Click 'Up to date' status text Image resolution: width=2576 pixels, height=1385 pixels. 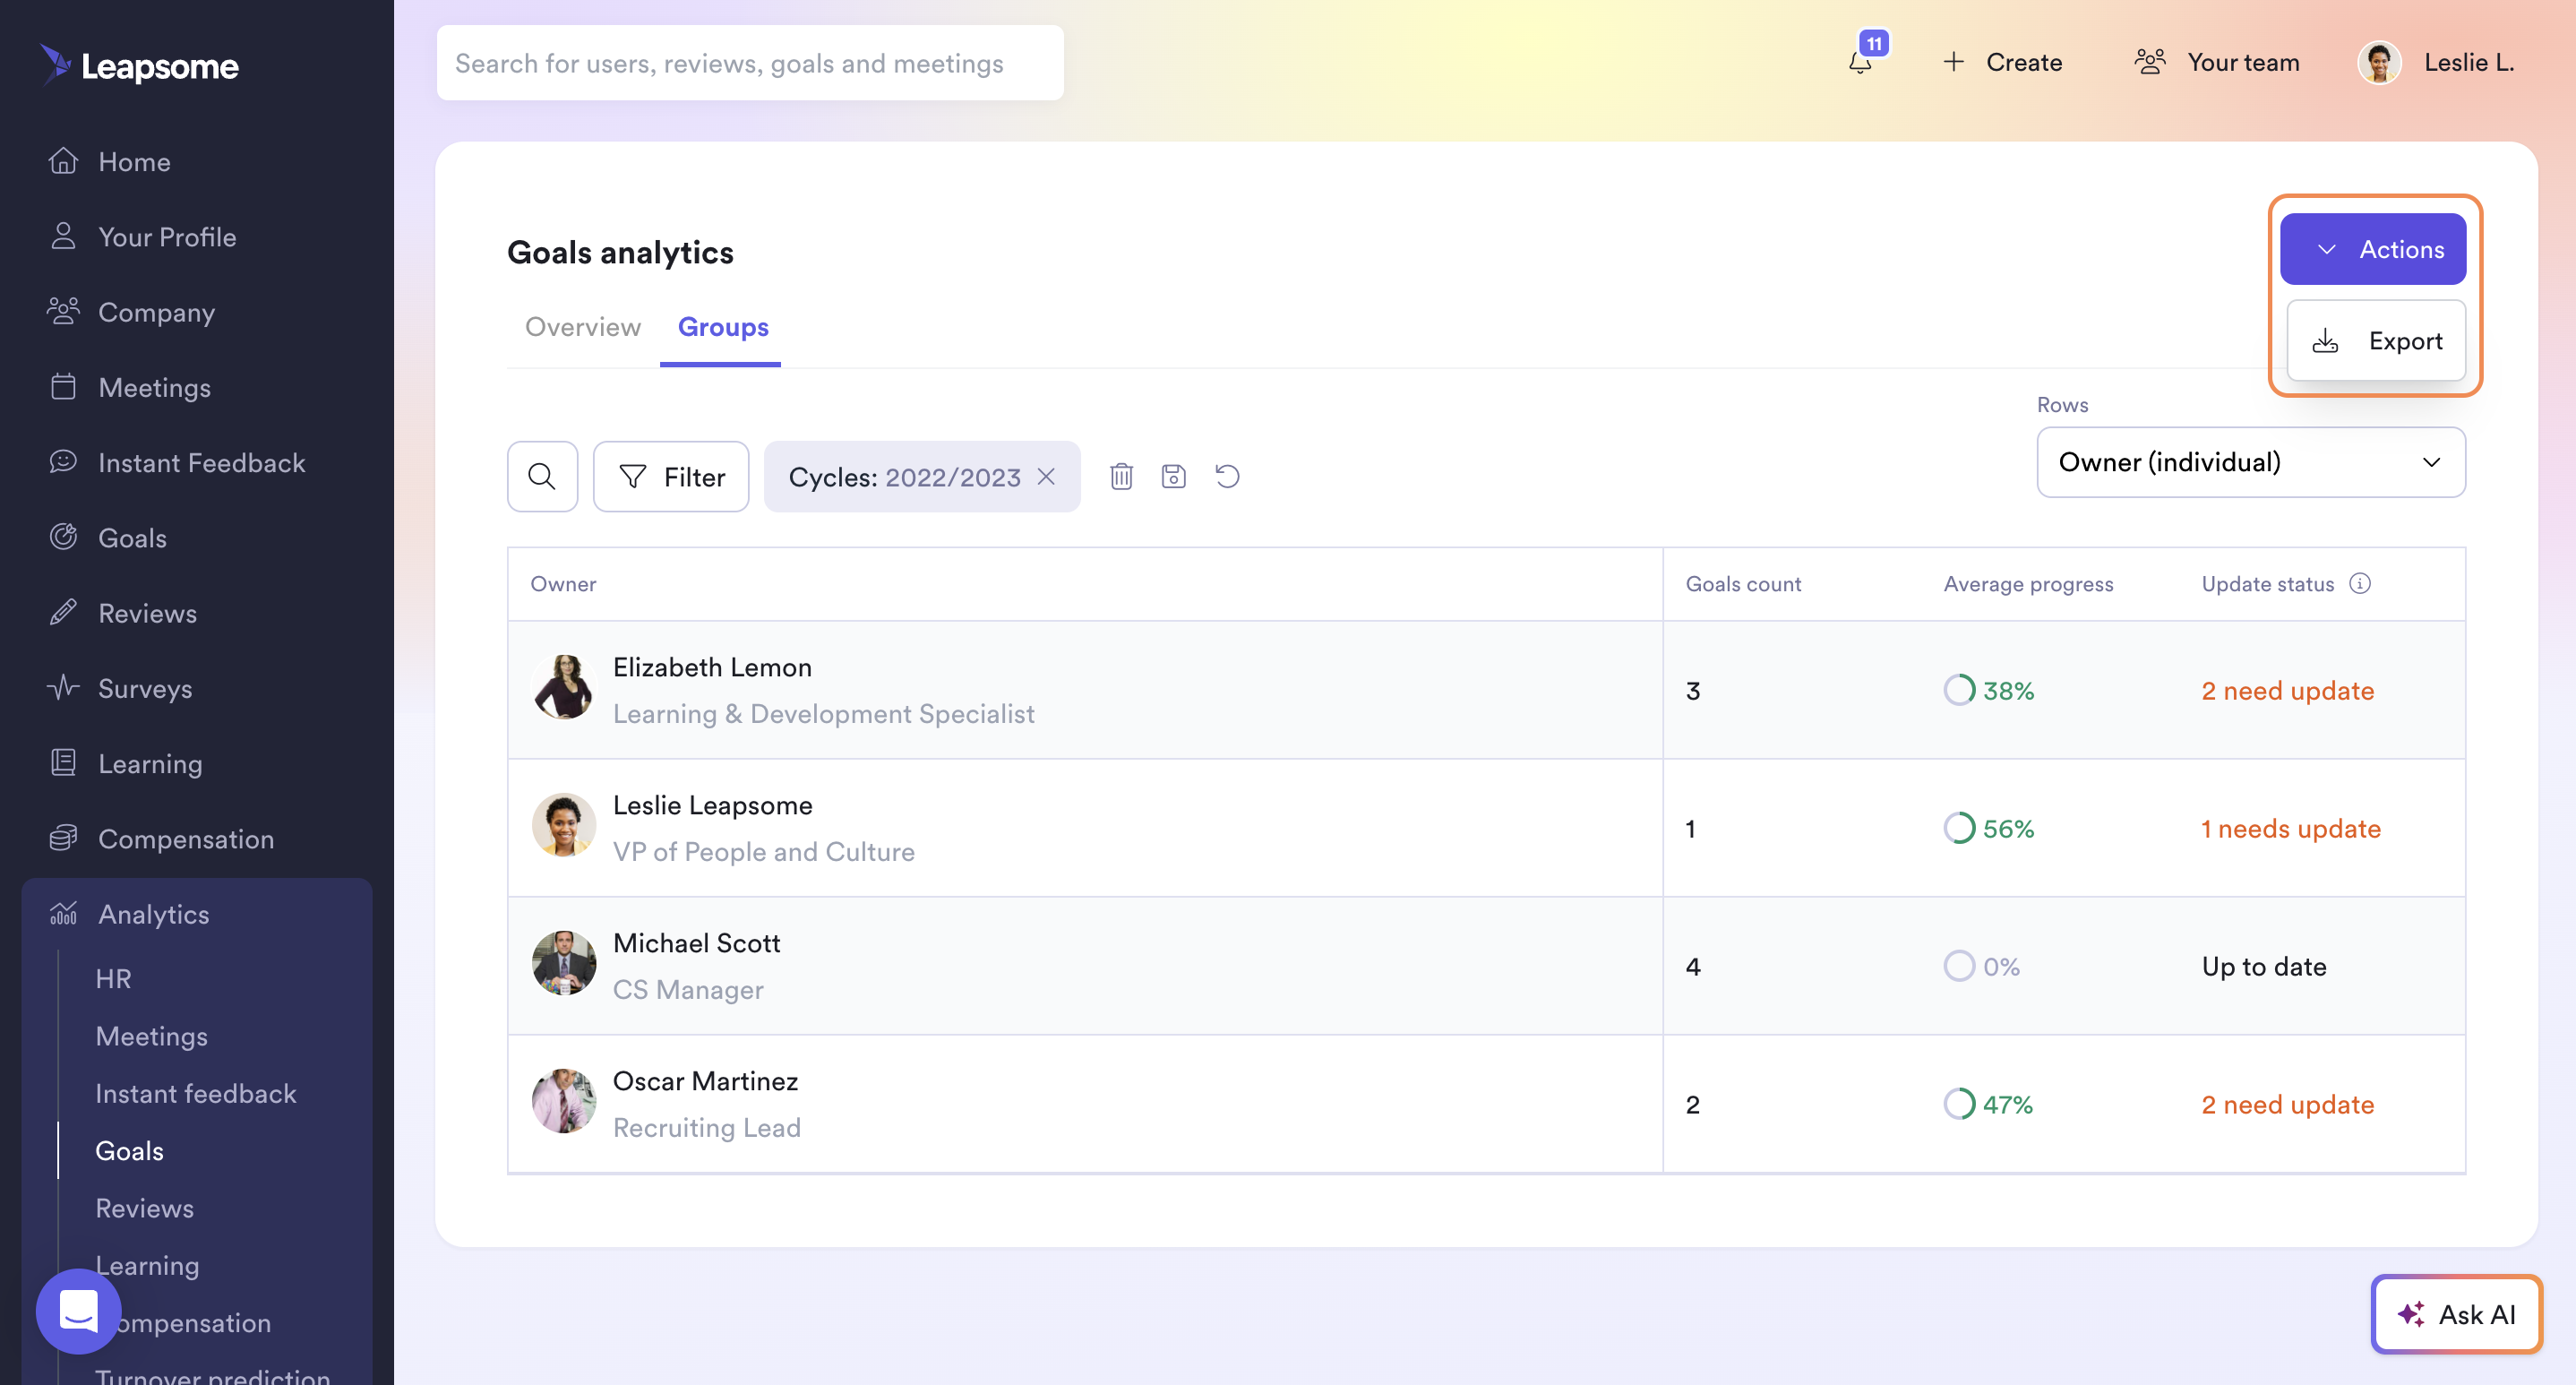point(2263,967)
